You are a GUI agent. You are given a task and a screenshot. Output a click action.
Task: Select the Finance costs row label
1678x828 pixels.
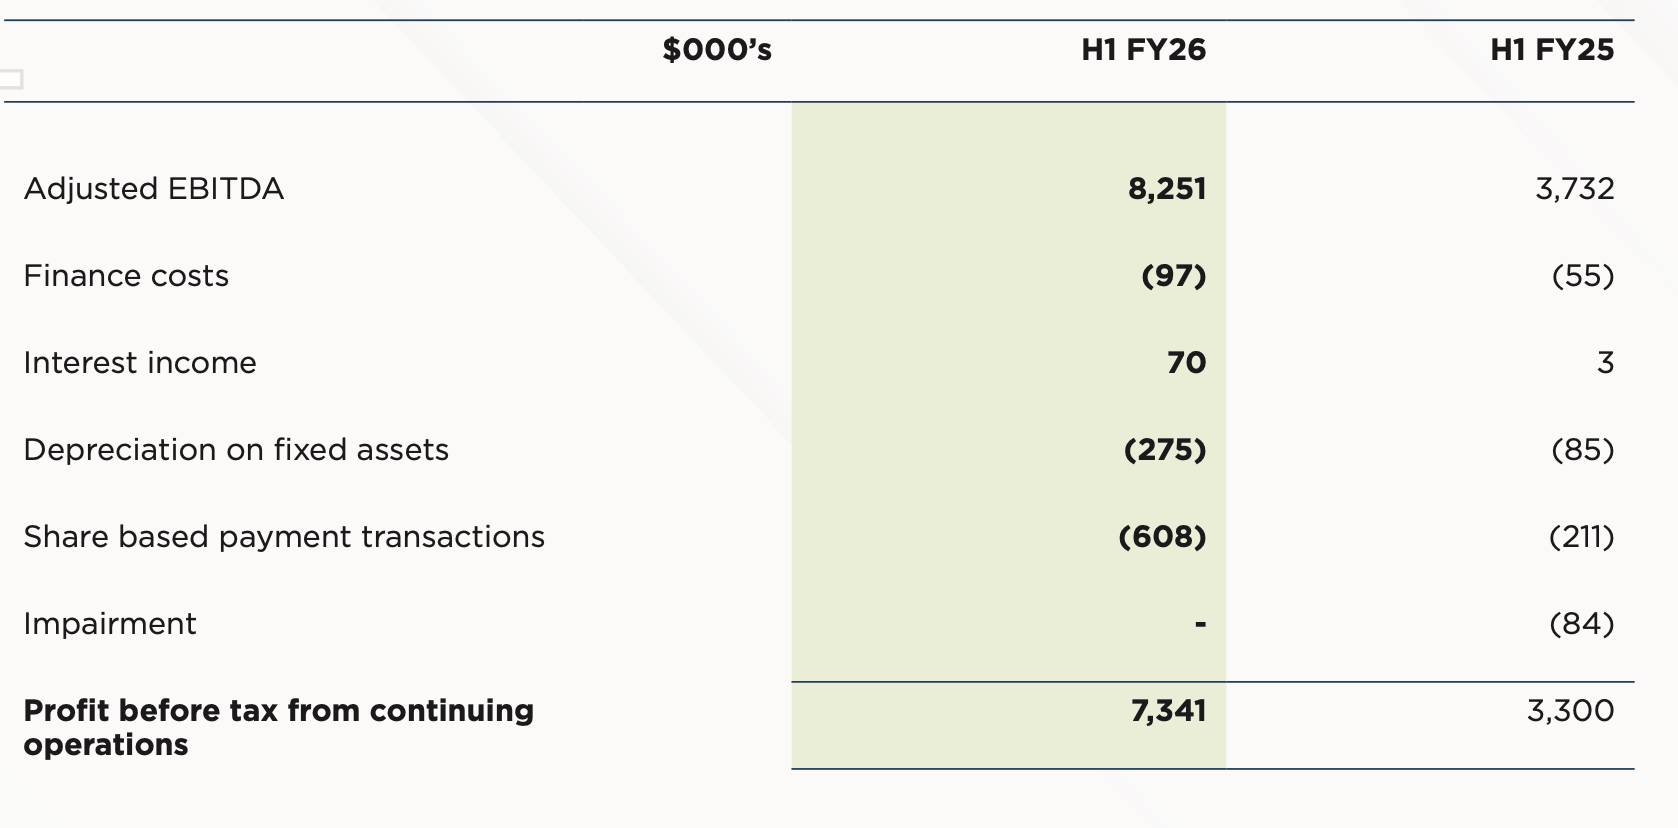126,276
